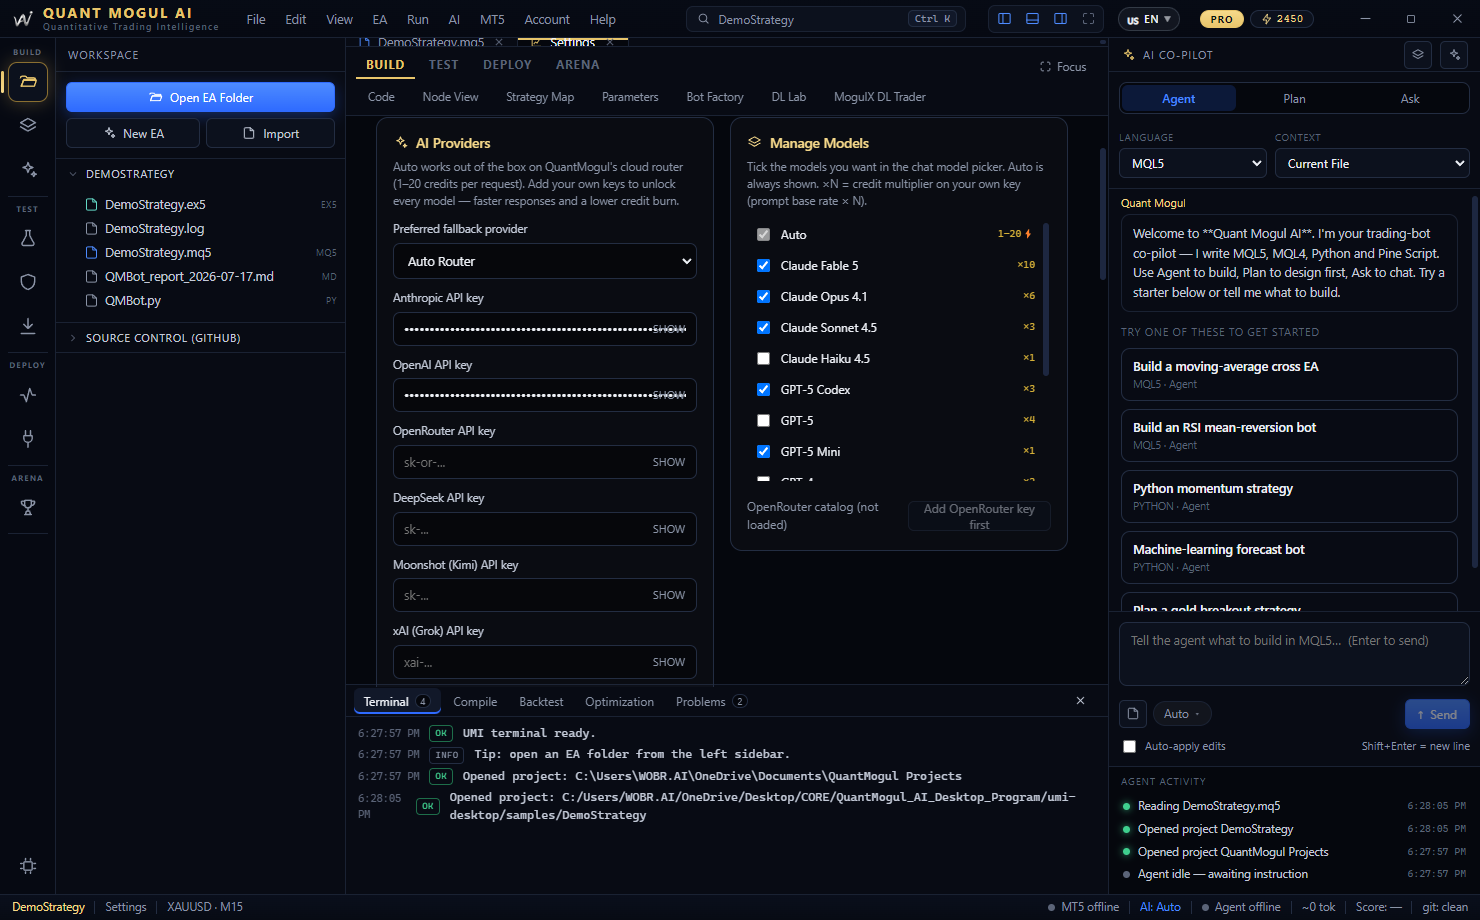Screen dimensions: 1480x920
Task: Show the OpenRouter API key
Action: [669, 462]
